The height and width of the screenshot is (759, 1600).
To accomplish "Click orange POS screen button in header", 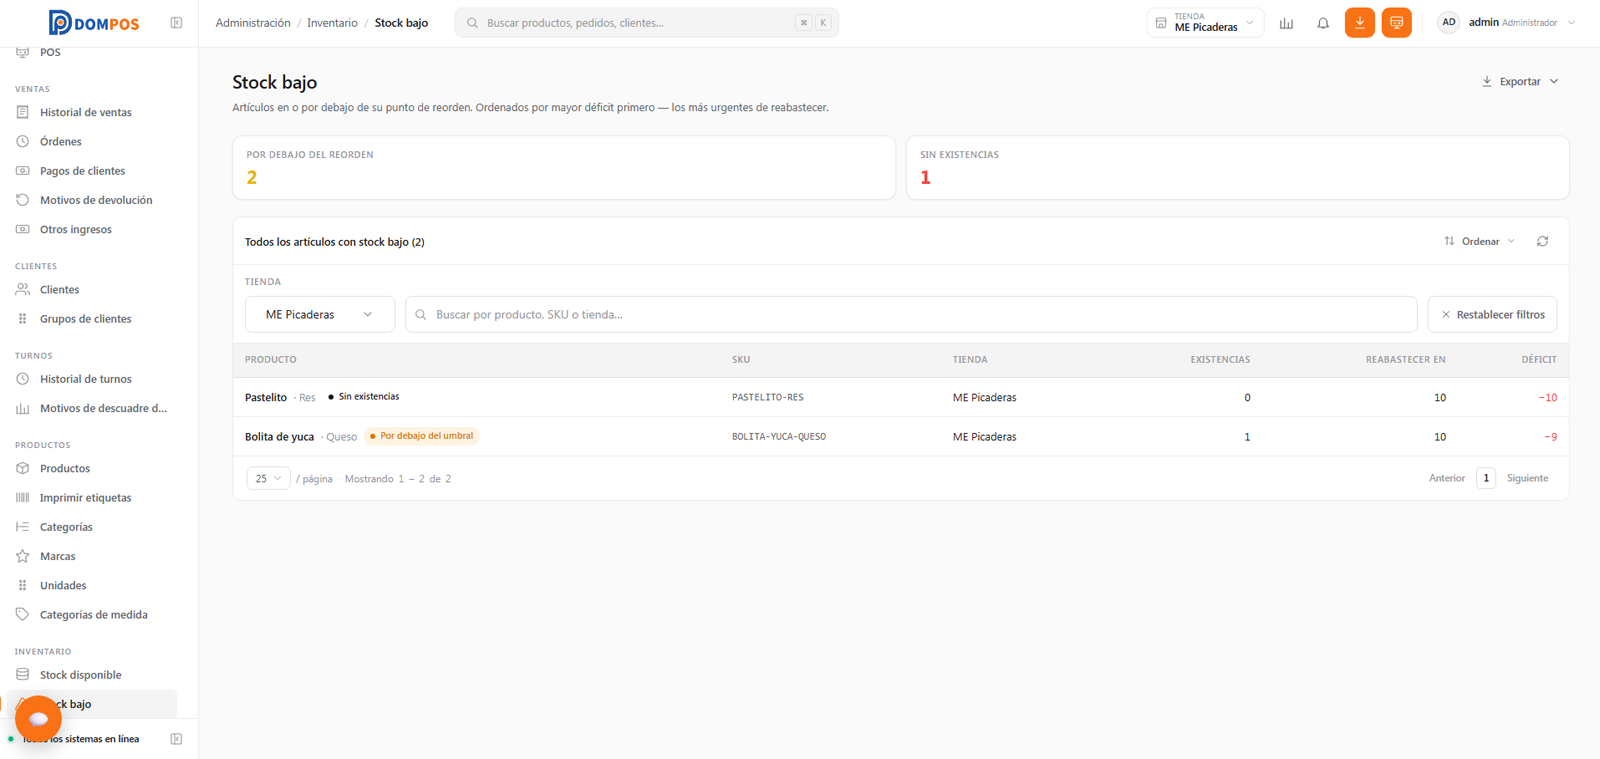I will pyautogui.click(x=1396, y=22).
